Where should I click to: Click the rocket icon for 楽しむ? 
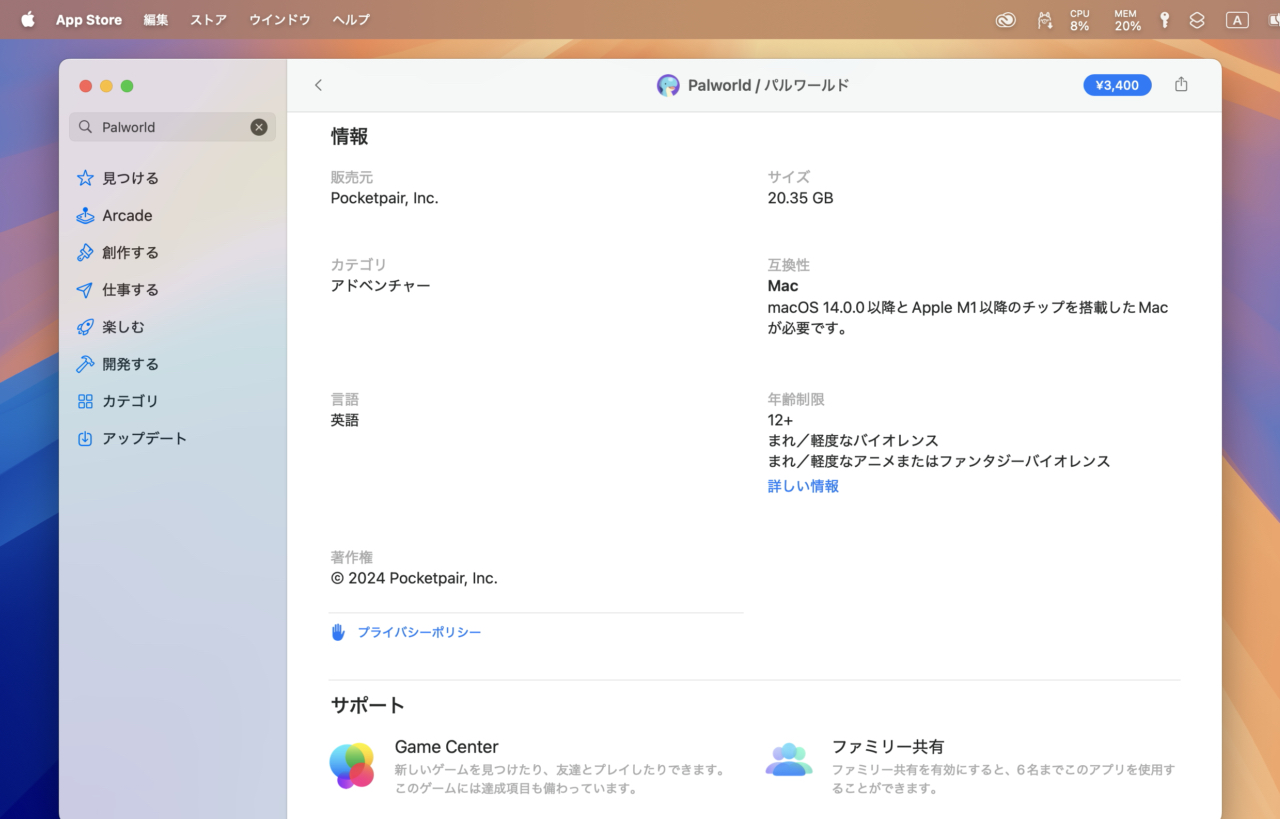pyautogui.click(x=85, y=327)
